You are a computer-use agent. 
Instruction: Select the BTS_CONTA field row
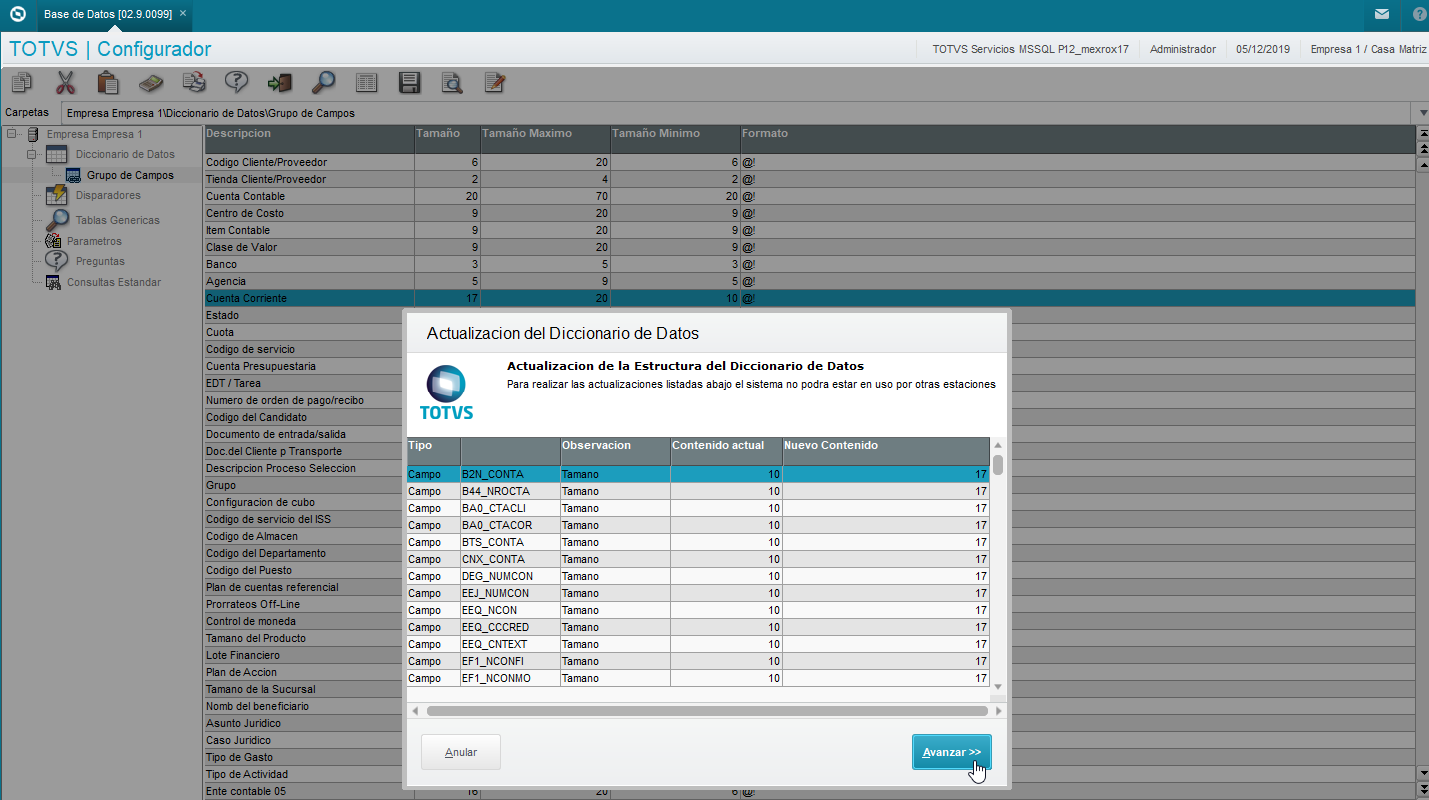[698, 542]
